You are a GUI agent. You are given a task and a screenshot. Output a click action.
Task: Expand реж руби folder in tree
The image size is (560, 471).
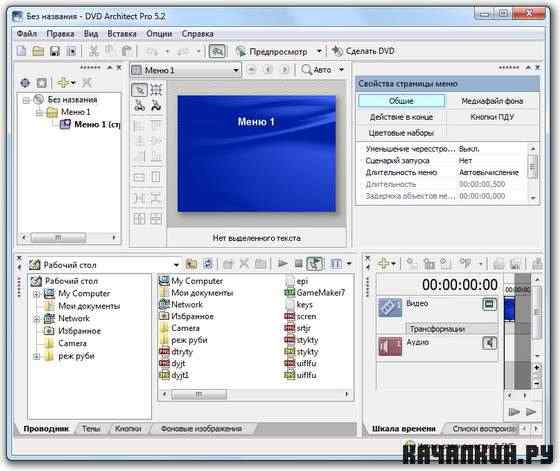pos(36,356)
